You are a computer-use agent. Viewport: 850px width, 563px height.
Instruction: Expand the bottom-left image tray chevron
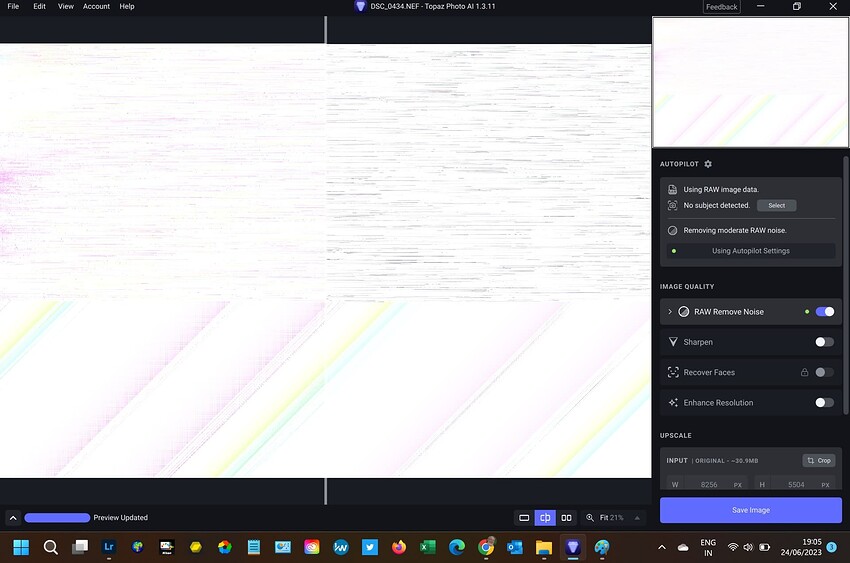pos(13,518)
